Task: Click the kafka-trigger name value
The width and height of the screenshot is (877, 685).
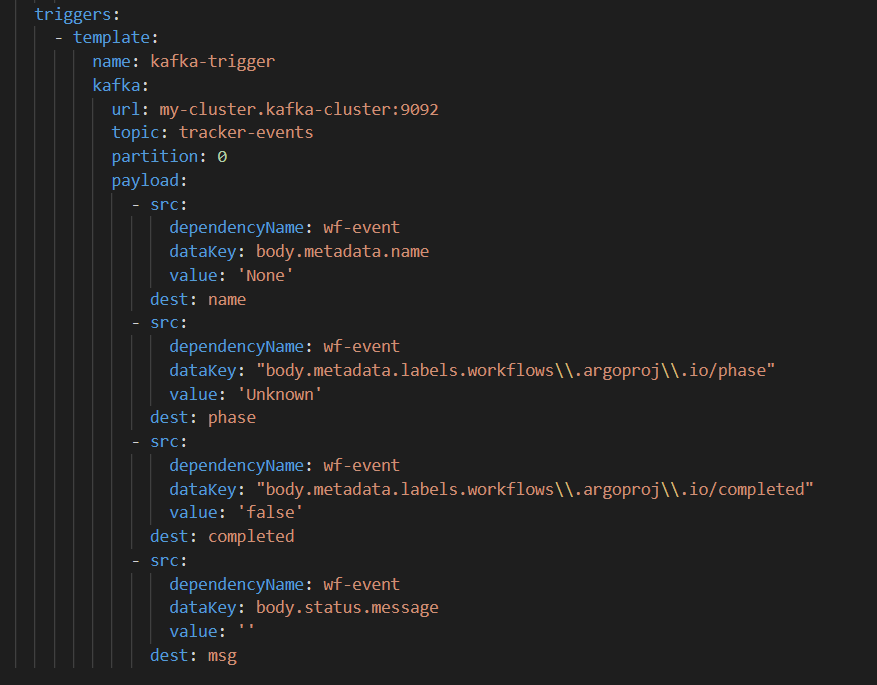Action: [x=213, y=61]
